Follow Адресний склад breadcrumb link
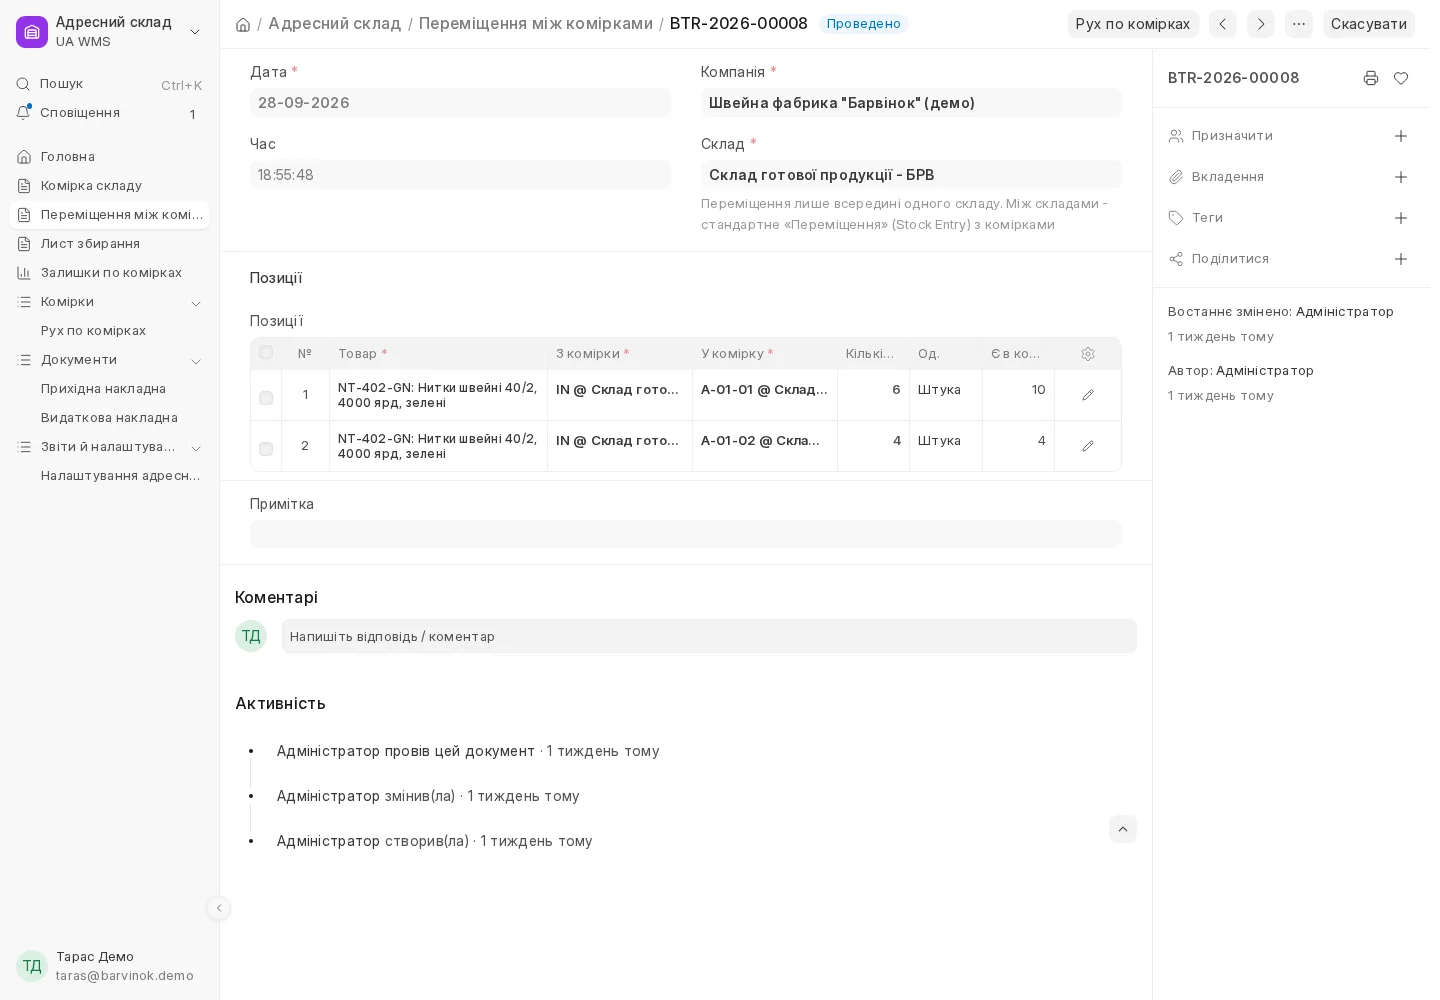This screenshot has width=1440, height=1000. [334, 23]
